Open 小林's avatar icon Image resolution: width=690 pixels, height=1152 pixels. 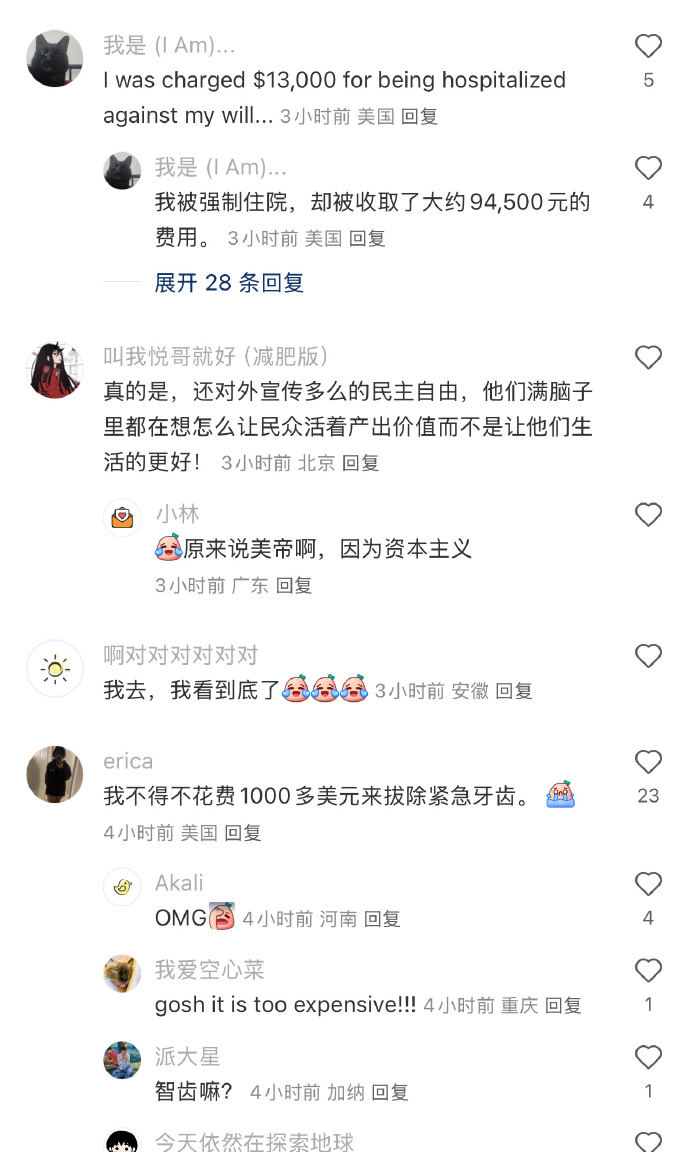[122, 518]
